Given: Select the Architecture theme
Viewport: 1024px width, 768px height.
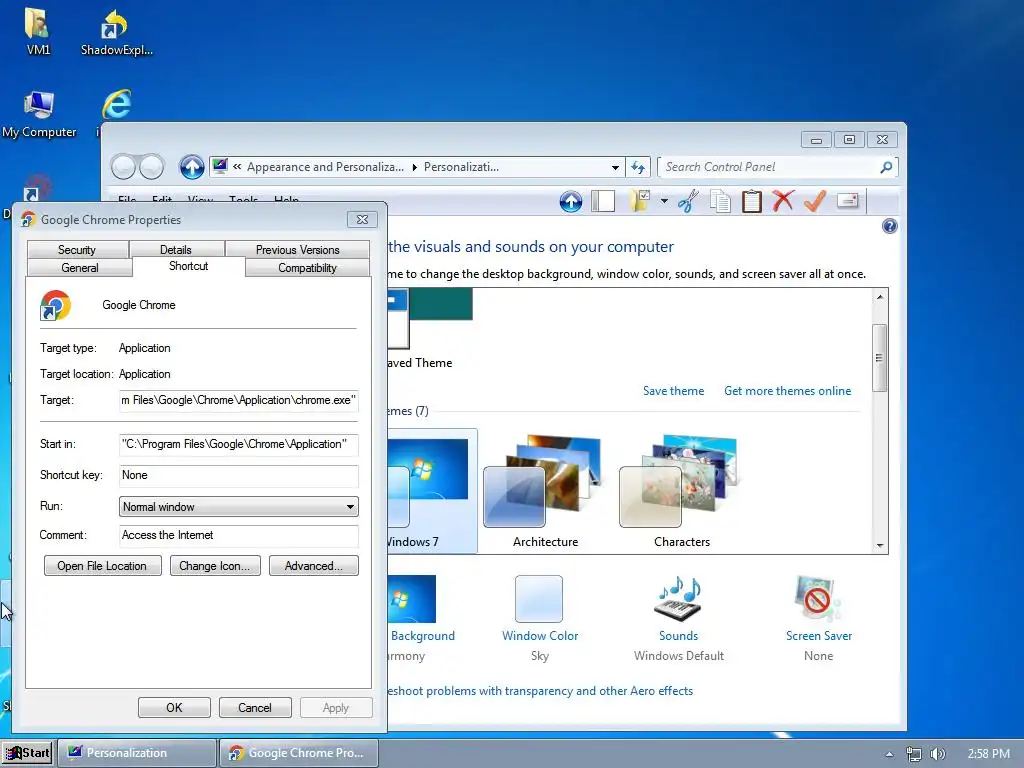Looking at the screenshot, I should pyautogui.click(x=545, y=492).
